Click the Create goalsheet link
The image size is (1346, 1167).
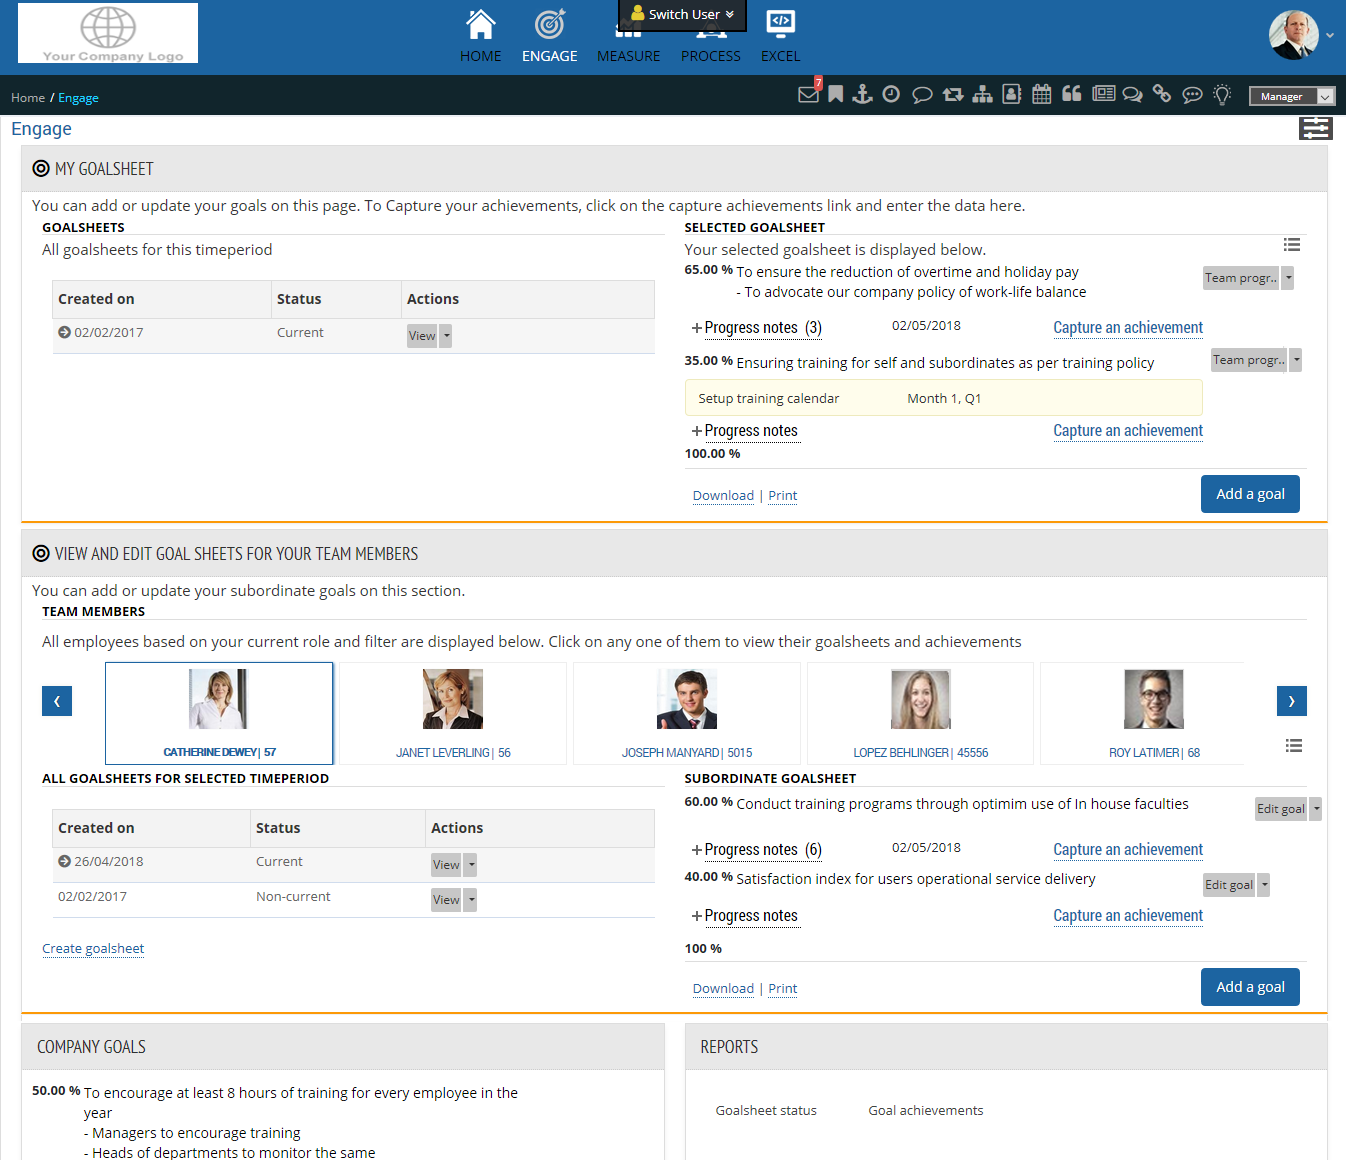(x=93, y=949)
